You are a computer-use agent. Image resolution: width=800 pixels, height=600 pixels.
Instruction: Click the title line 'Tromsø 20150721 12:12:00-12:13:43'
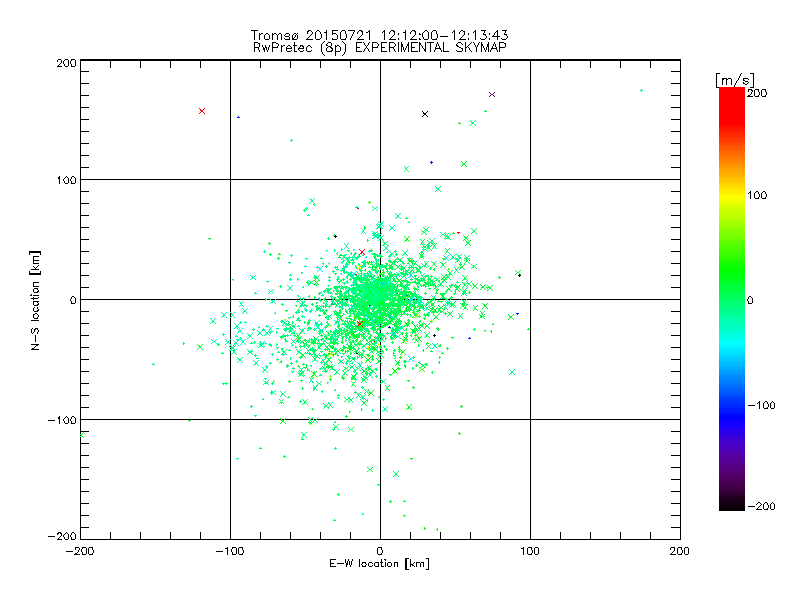[379, 35]
